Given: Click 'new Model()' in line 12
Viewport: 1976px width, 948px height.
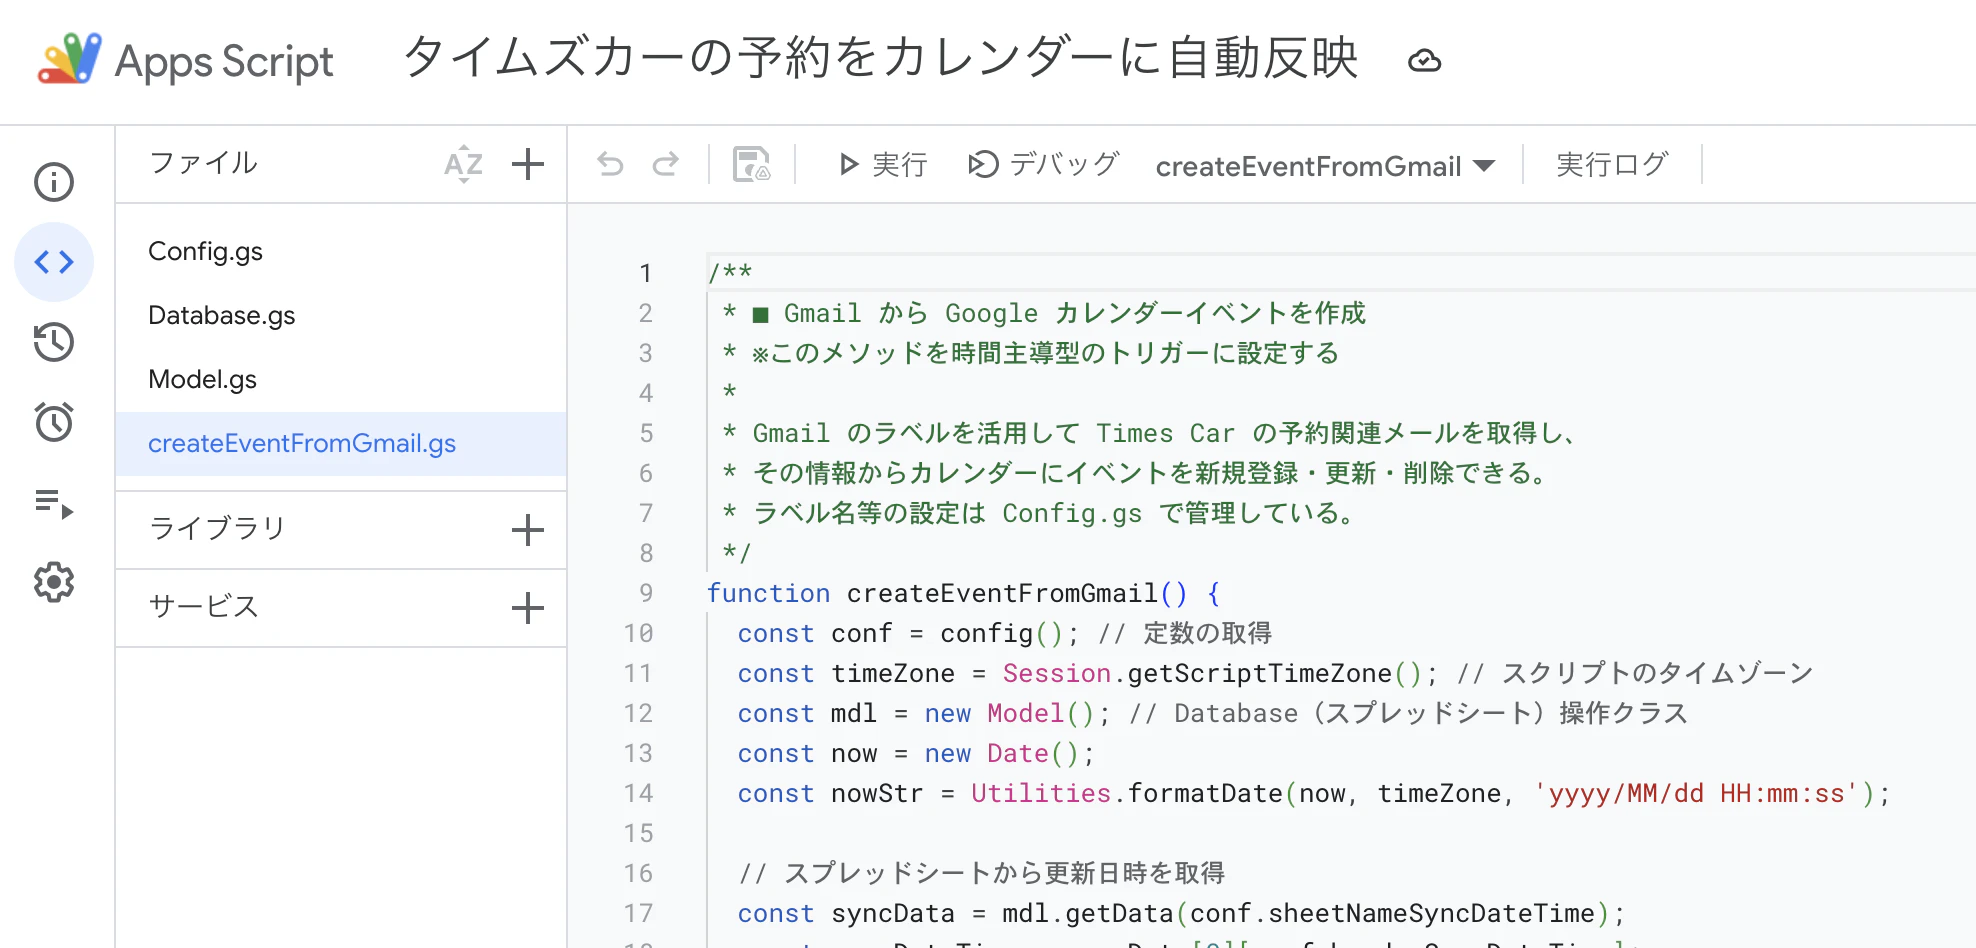Looking at the screenshot, I should (1010, 713).
